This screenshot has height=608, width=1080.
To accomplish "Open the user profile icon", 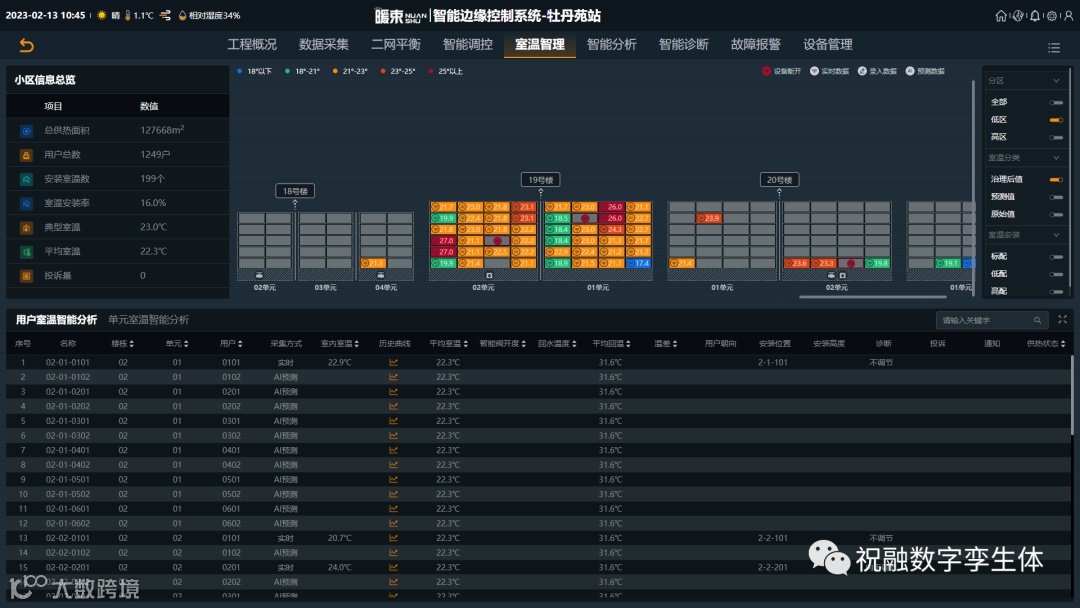I will [1068, 15].
